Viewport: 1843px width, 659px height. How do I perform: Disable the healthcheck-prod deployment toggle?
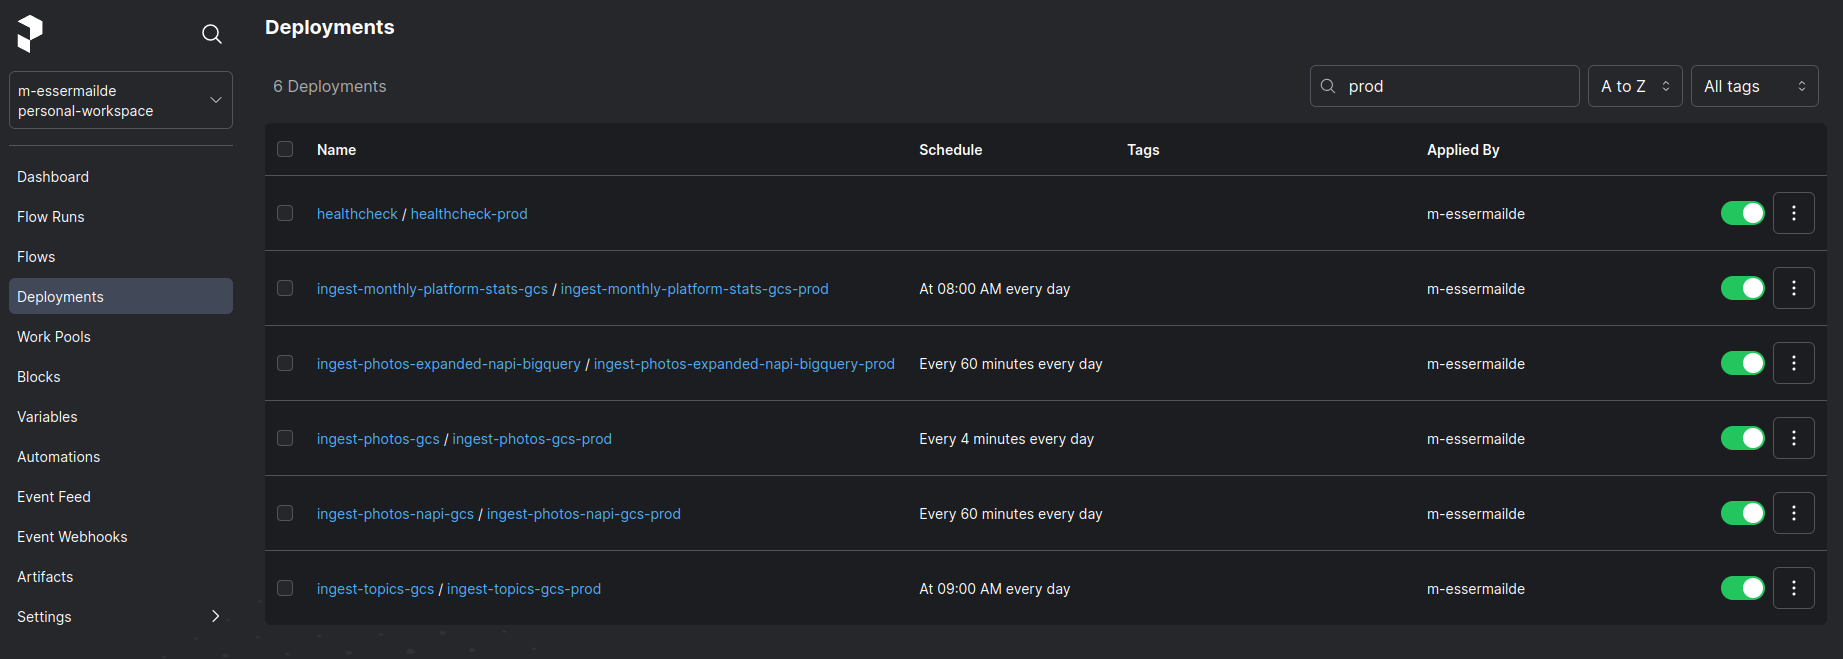[x=1743, y=213]
